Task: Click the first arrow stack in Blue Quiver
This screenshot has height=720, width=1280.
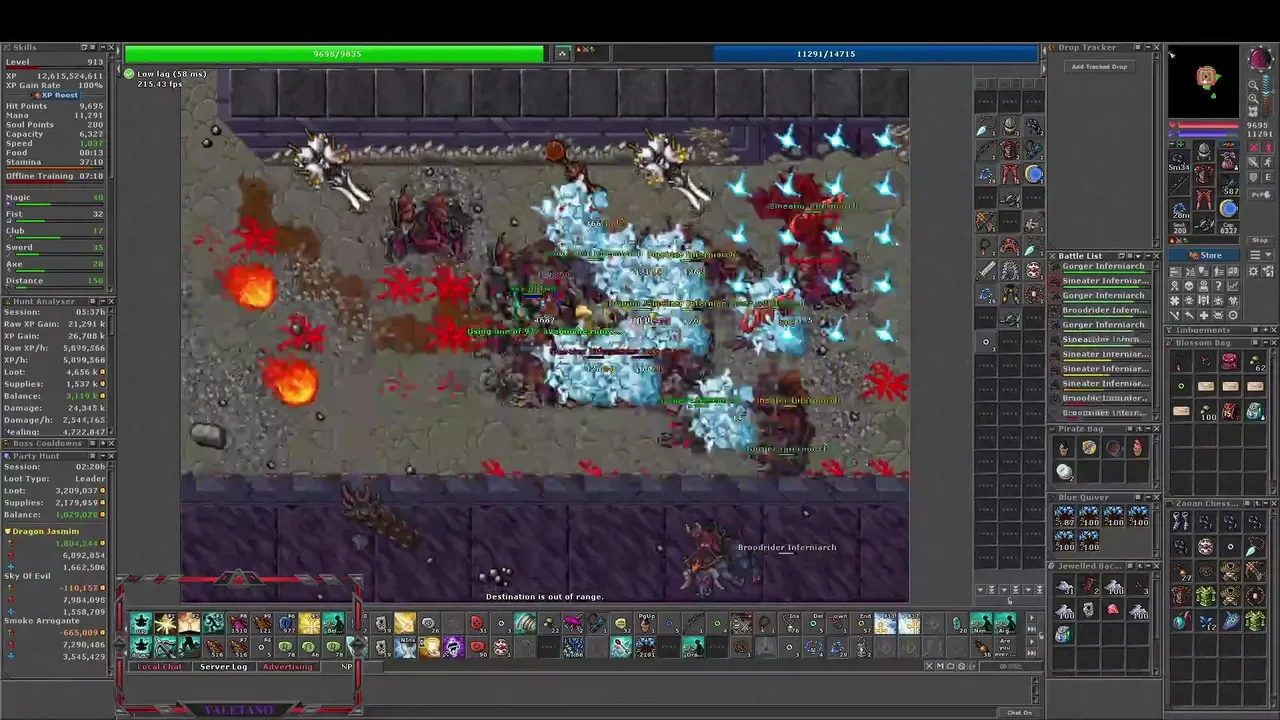Action: 1065,517
